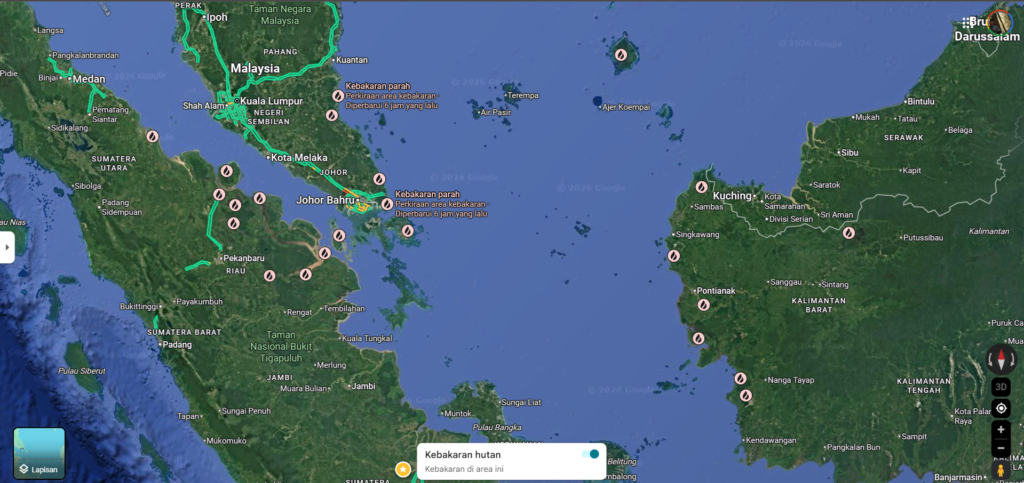Rotate map clockwise using compass right arrow
Screen dimensions: 1024x483
[1014, 360]
